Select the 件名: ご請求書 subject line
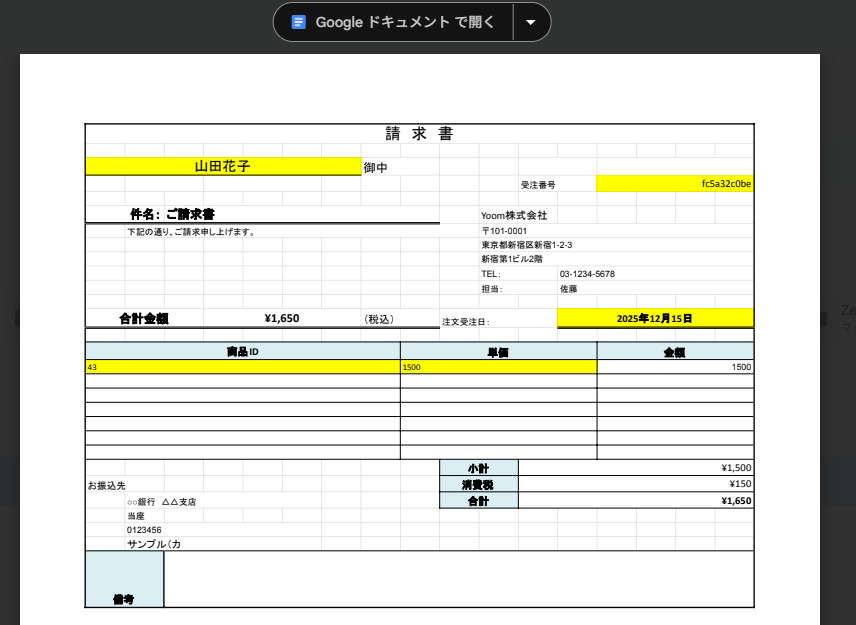This screenshot has height=625, width=856. 172,214
